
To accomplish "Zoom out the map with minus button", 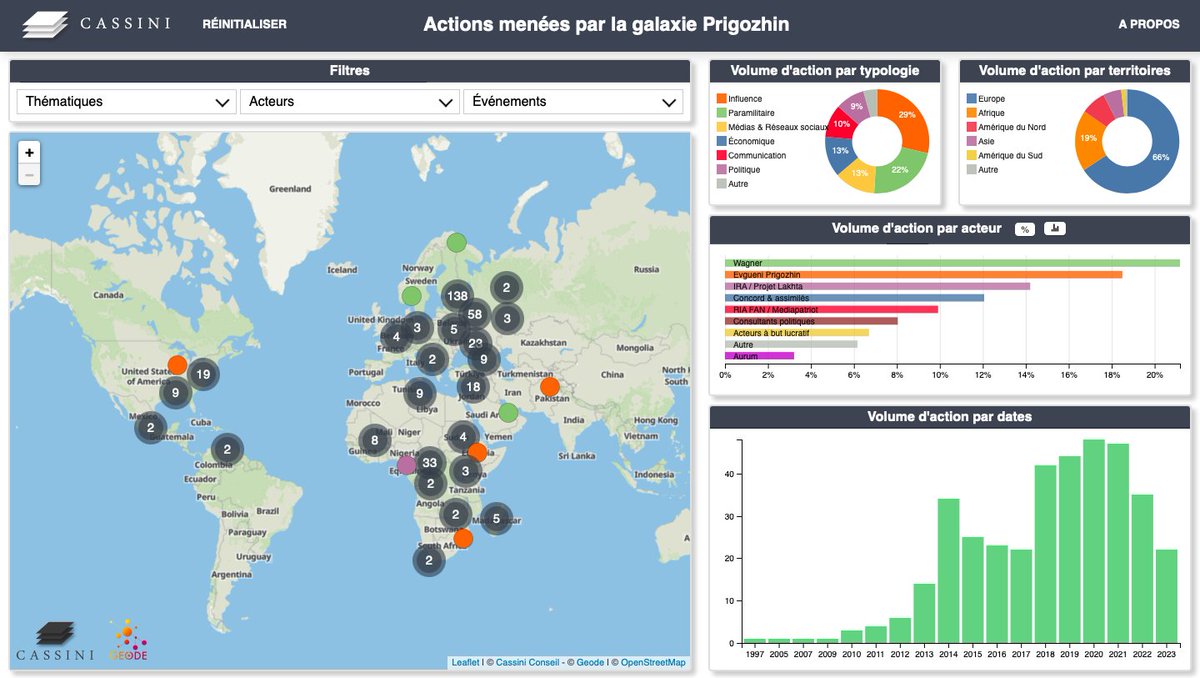I will point(30,175).
